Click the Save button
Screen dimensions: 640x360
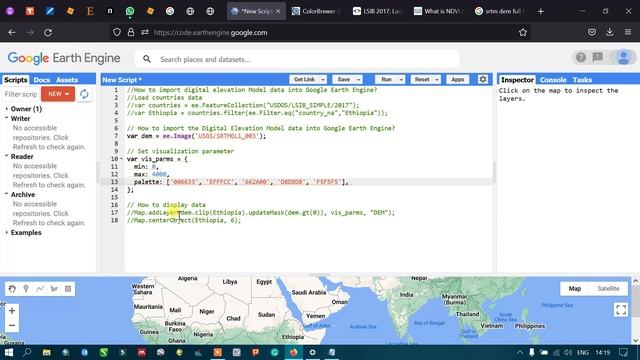pos(344,80)
